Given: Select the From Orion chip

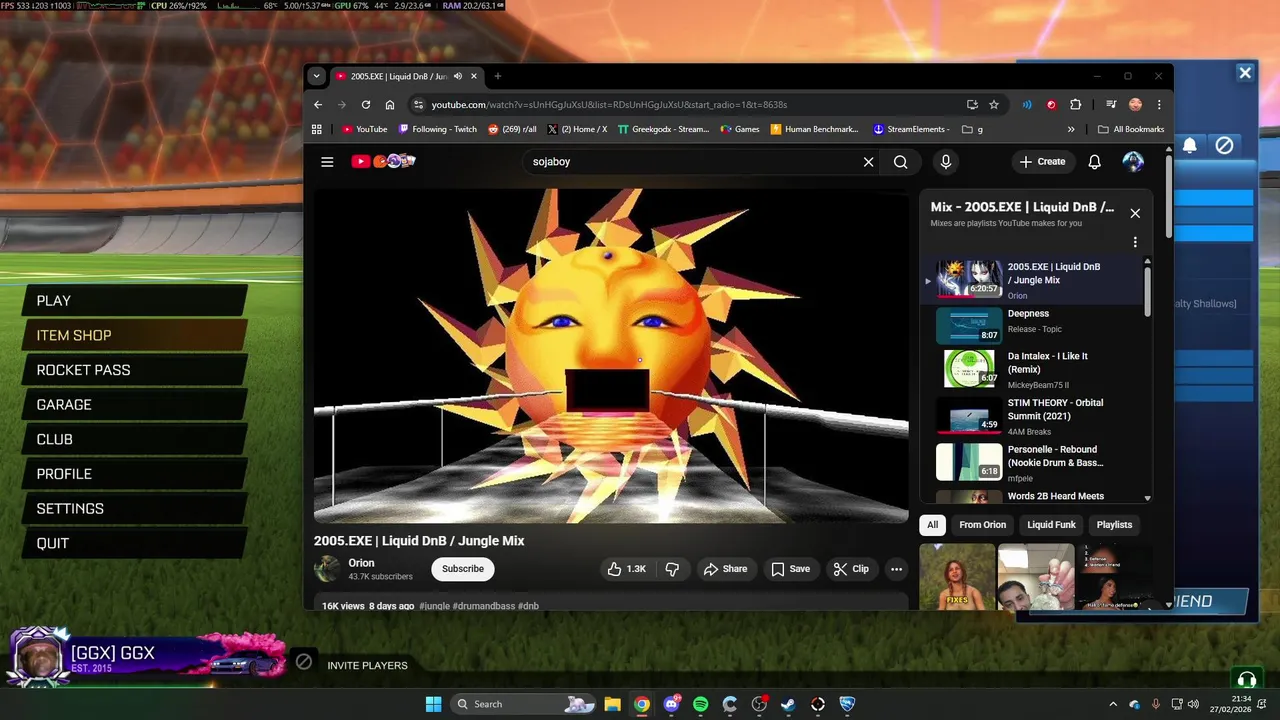Looking at the screenshot, I should pos(982,525).
